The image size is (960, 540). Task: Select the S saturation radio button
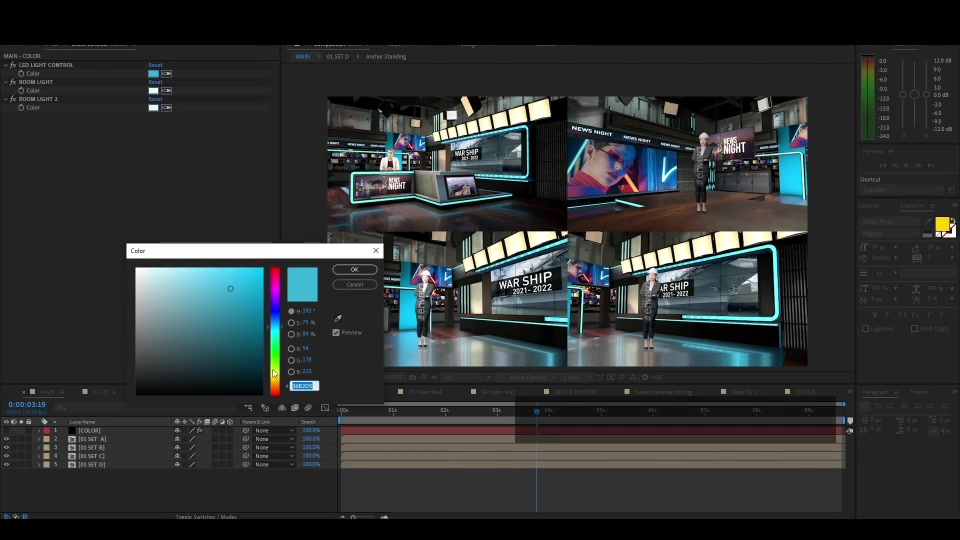[x=291, y=323]
